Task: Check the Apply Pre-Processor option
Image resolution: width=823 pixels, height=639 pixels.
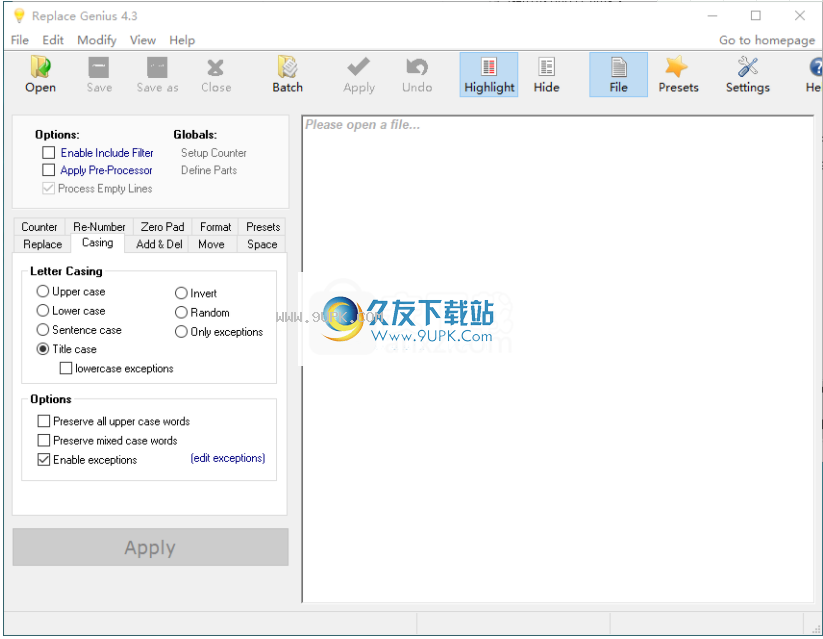Action: pyautogui.click(x=49, y=170)
